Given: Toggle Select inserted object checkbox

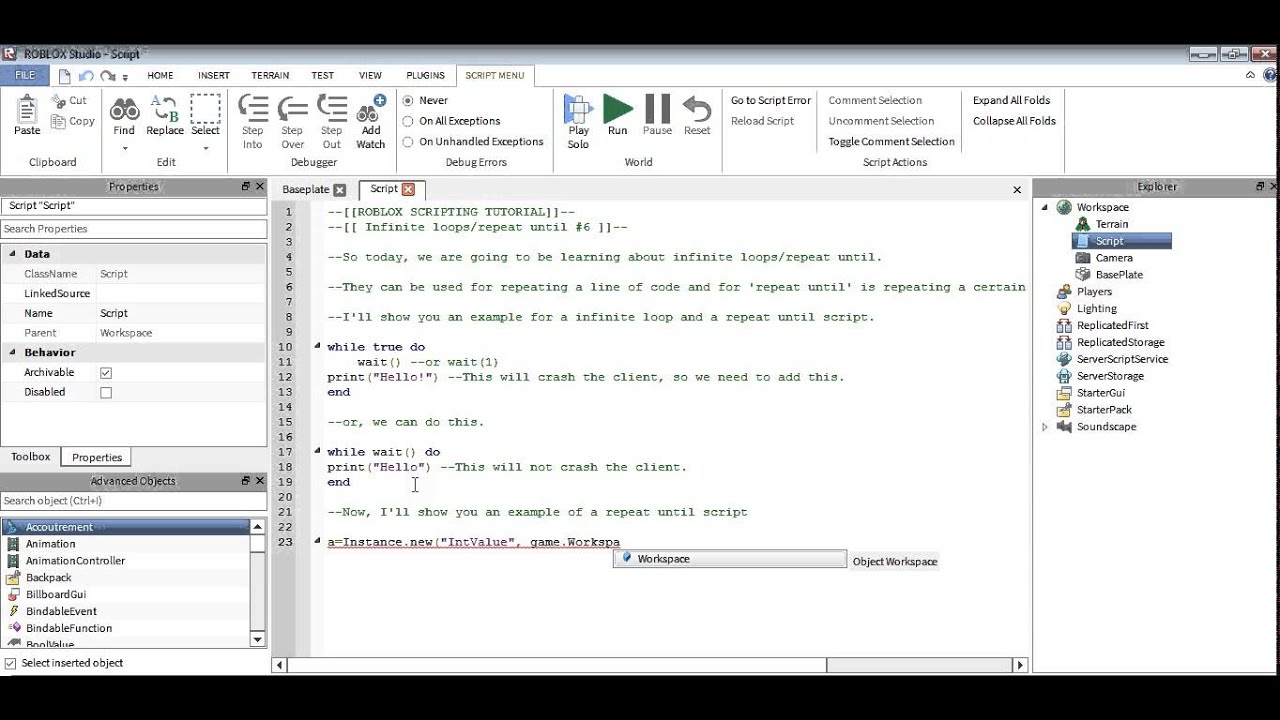Looking at the screenshot, I should click(x=11, y=663).
